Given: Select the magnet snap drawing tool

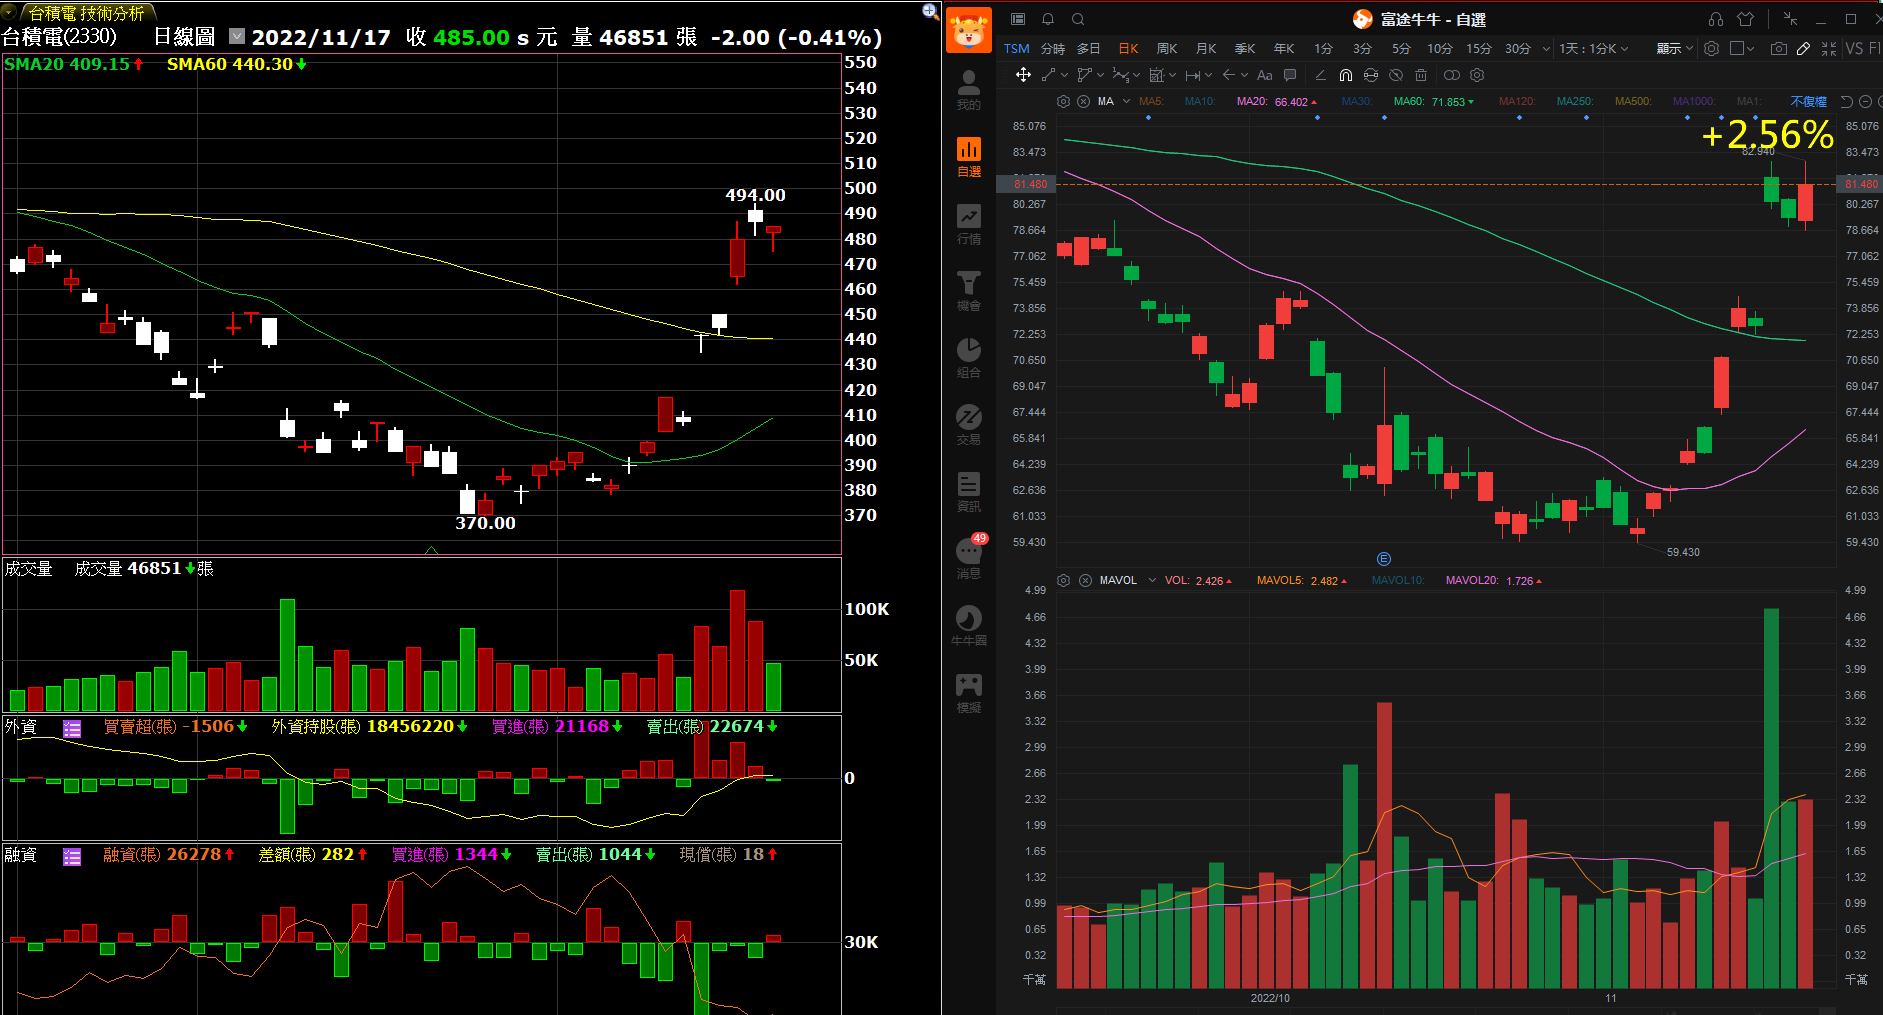Looking at the screenshot, I should 1346,75.
